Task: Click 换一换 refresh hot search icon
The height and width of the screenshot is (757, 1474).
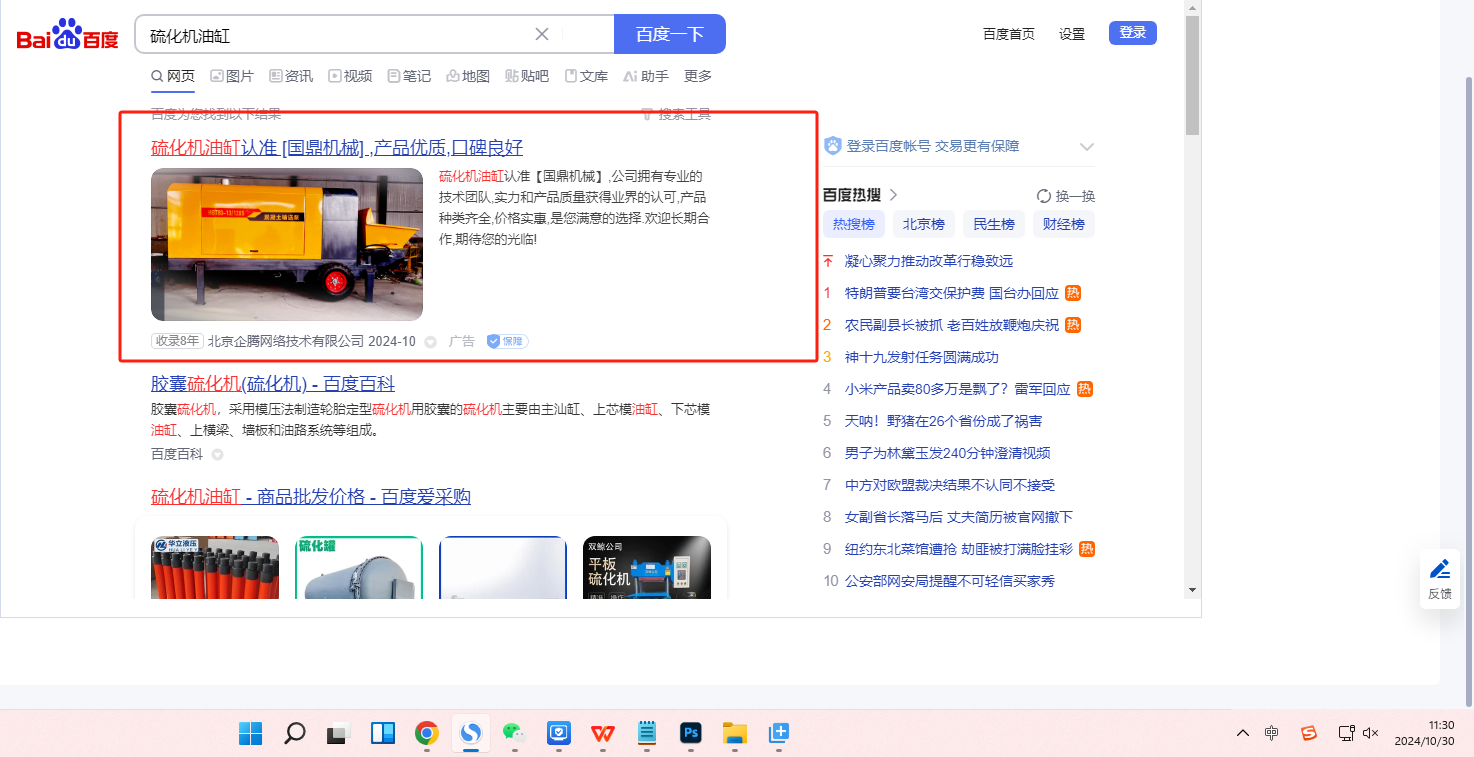Action: click(x=1044, y=196)
